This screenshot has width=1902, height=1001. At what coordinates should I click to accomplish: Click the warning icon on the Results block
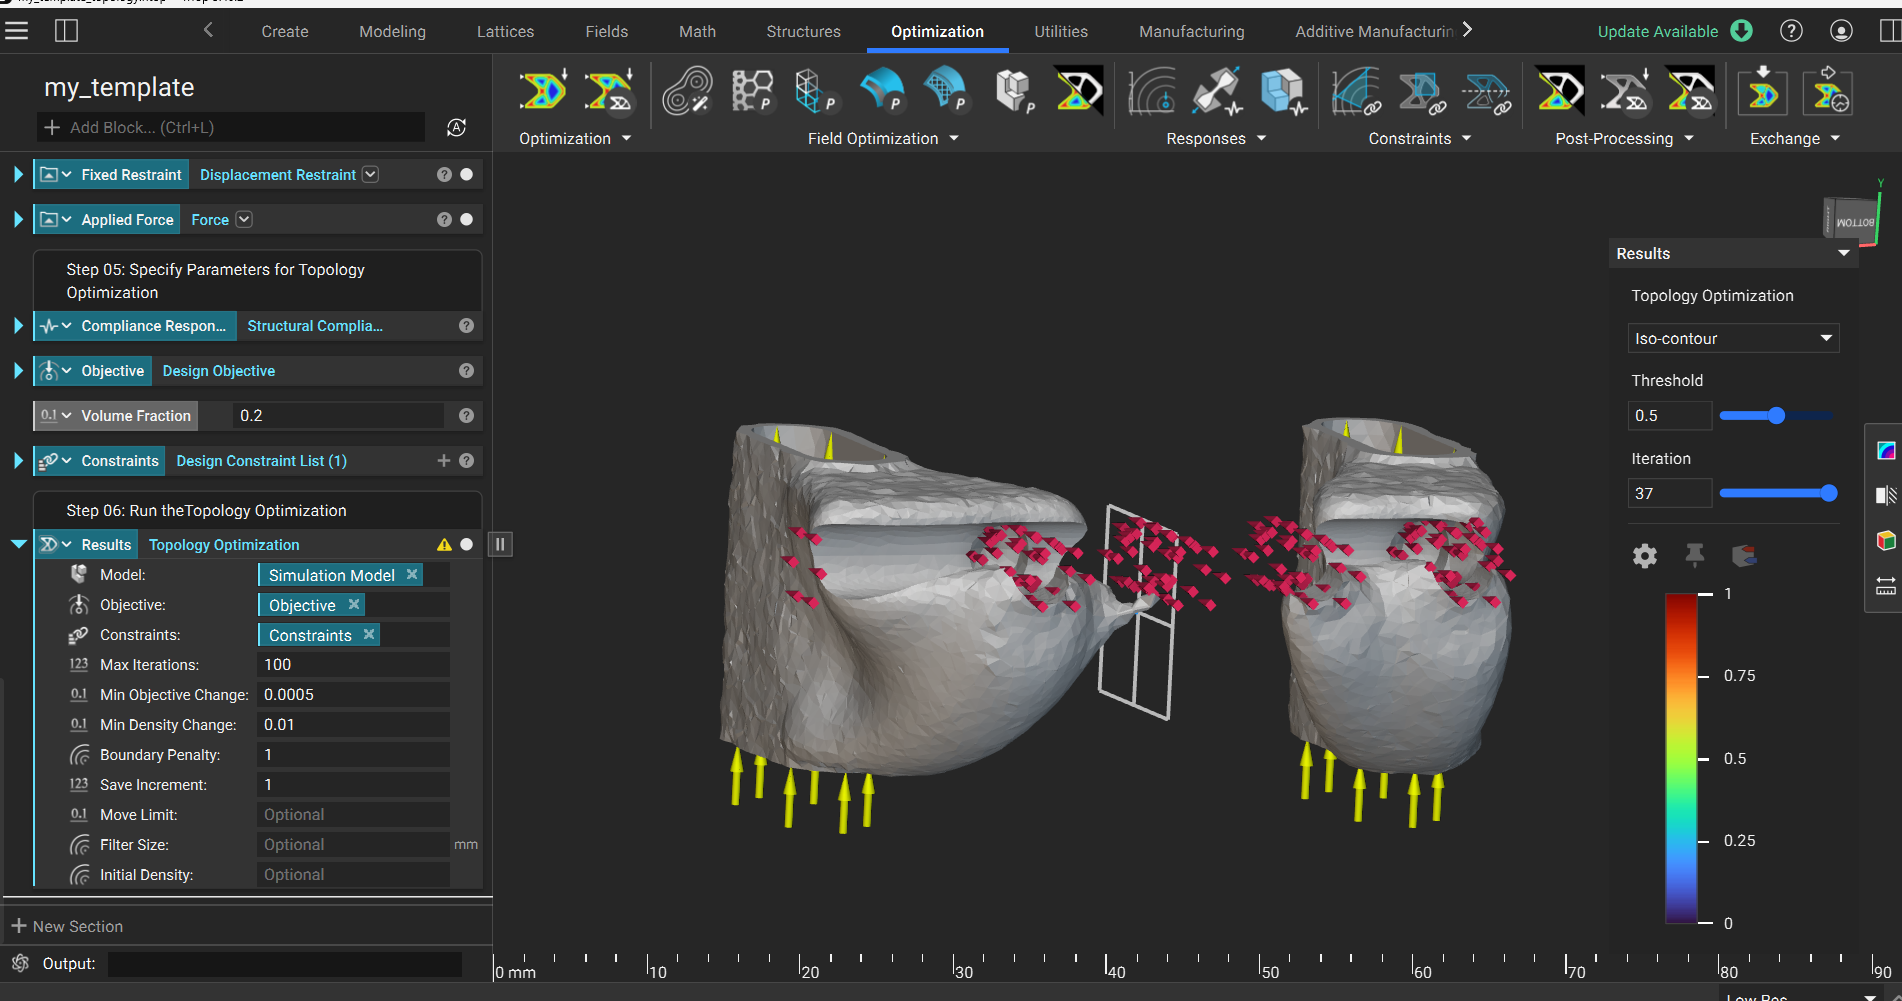[x=444, y=545]
